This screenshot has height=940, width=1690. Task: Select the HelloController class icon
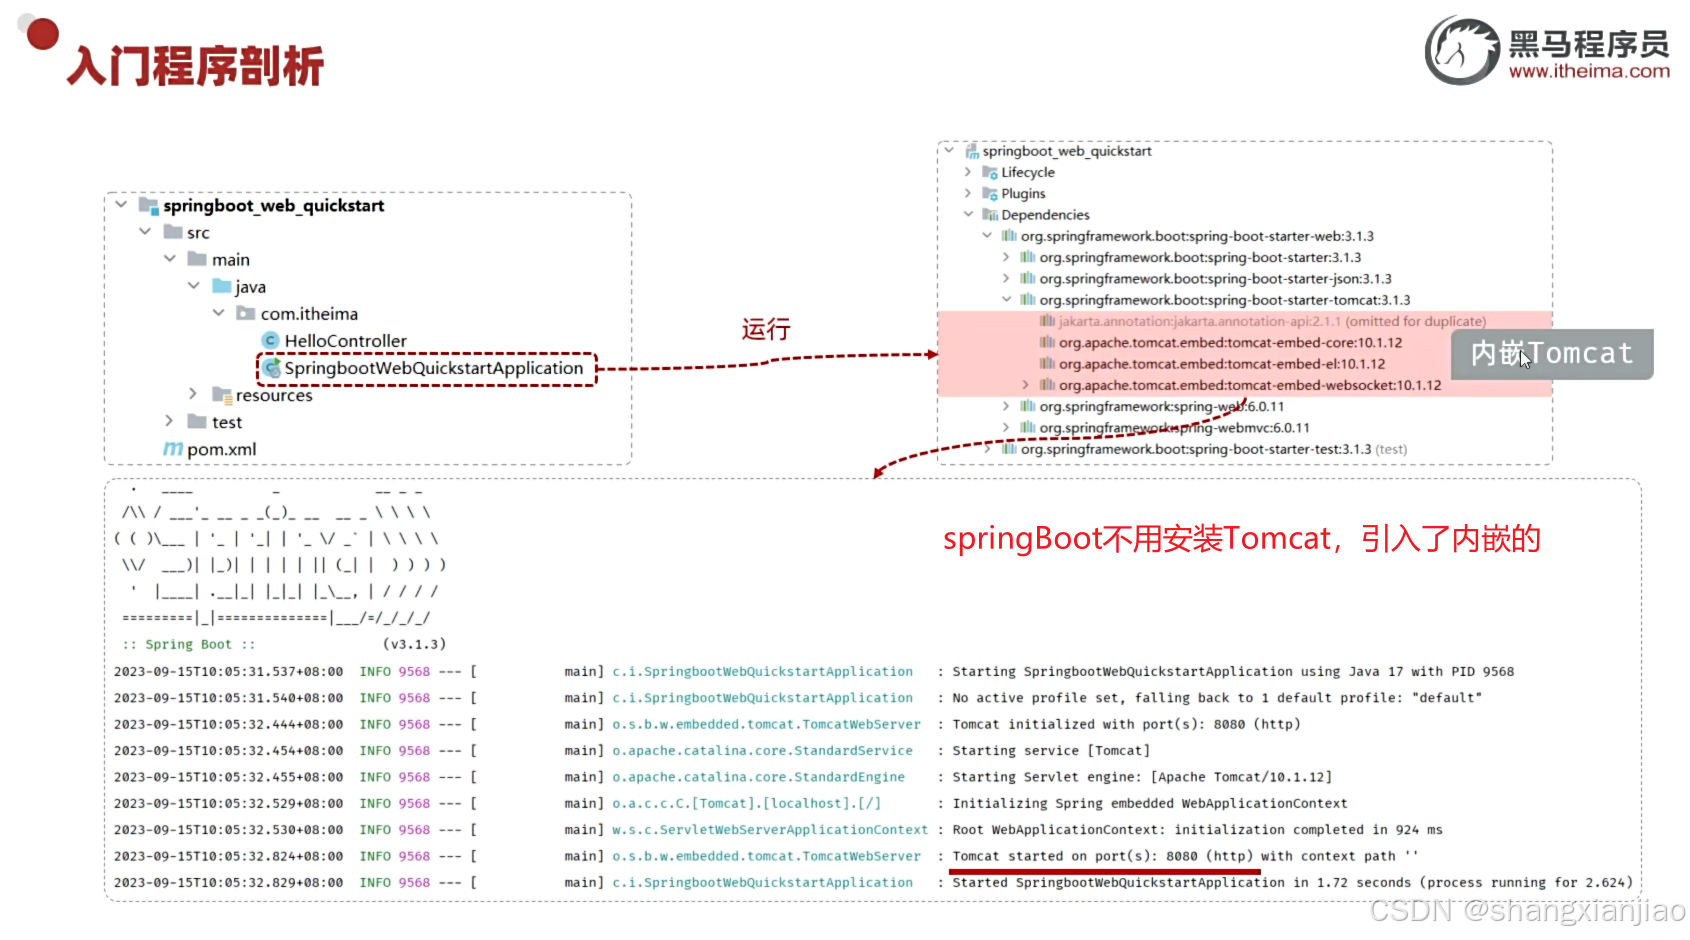(270, 341)
